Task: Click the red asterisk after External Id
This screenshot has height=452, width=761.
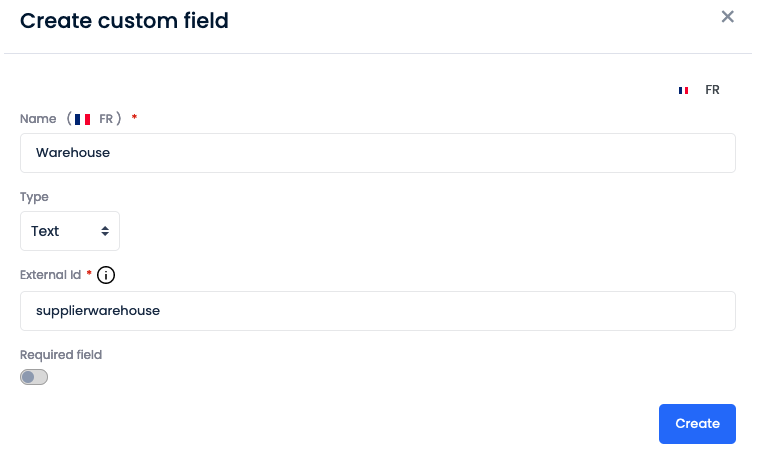Action: 89,274
